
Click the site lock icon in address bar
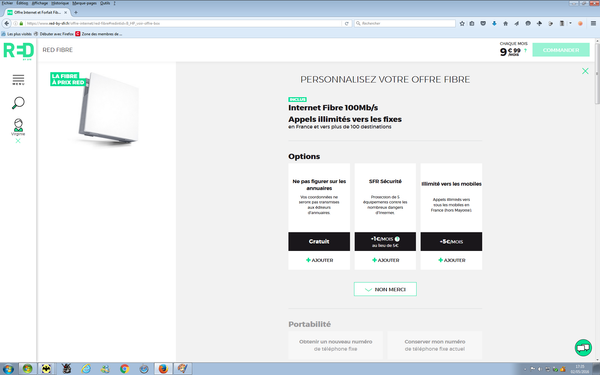[x=21, y=23]
